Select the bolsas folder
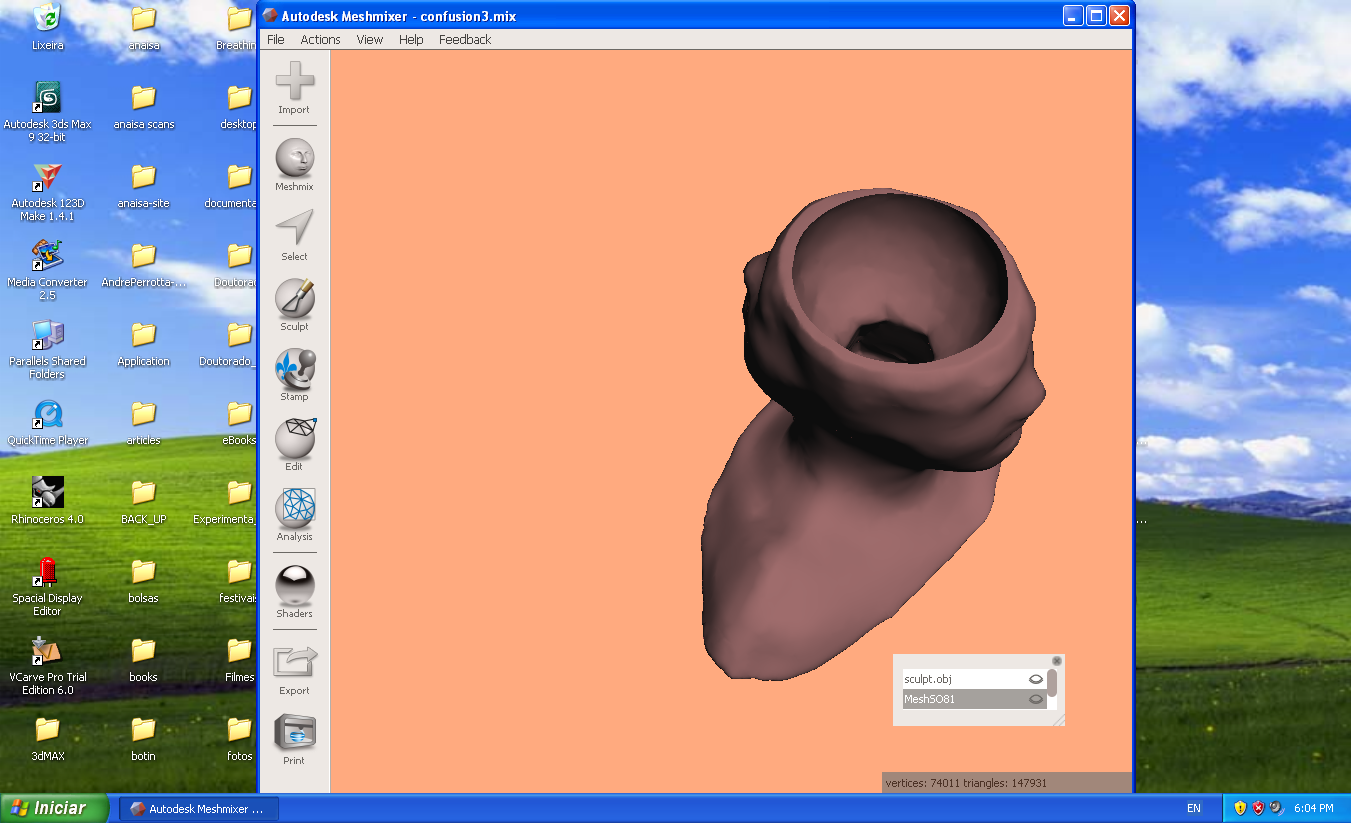Screen dimensions: 1351x823 click(143, 580)
